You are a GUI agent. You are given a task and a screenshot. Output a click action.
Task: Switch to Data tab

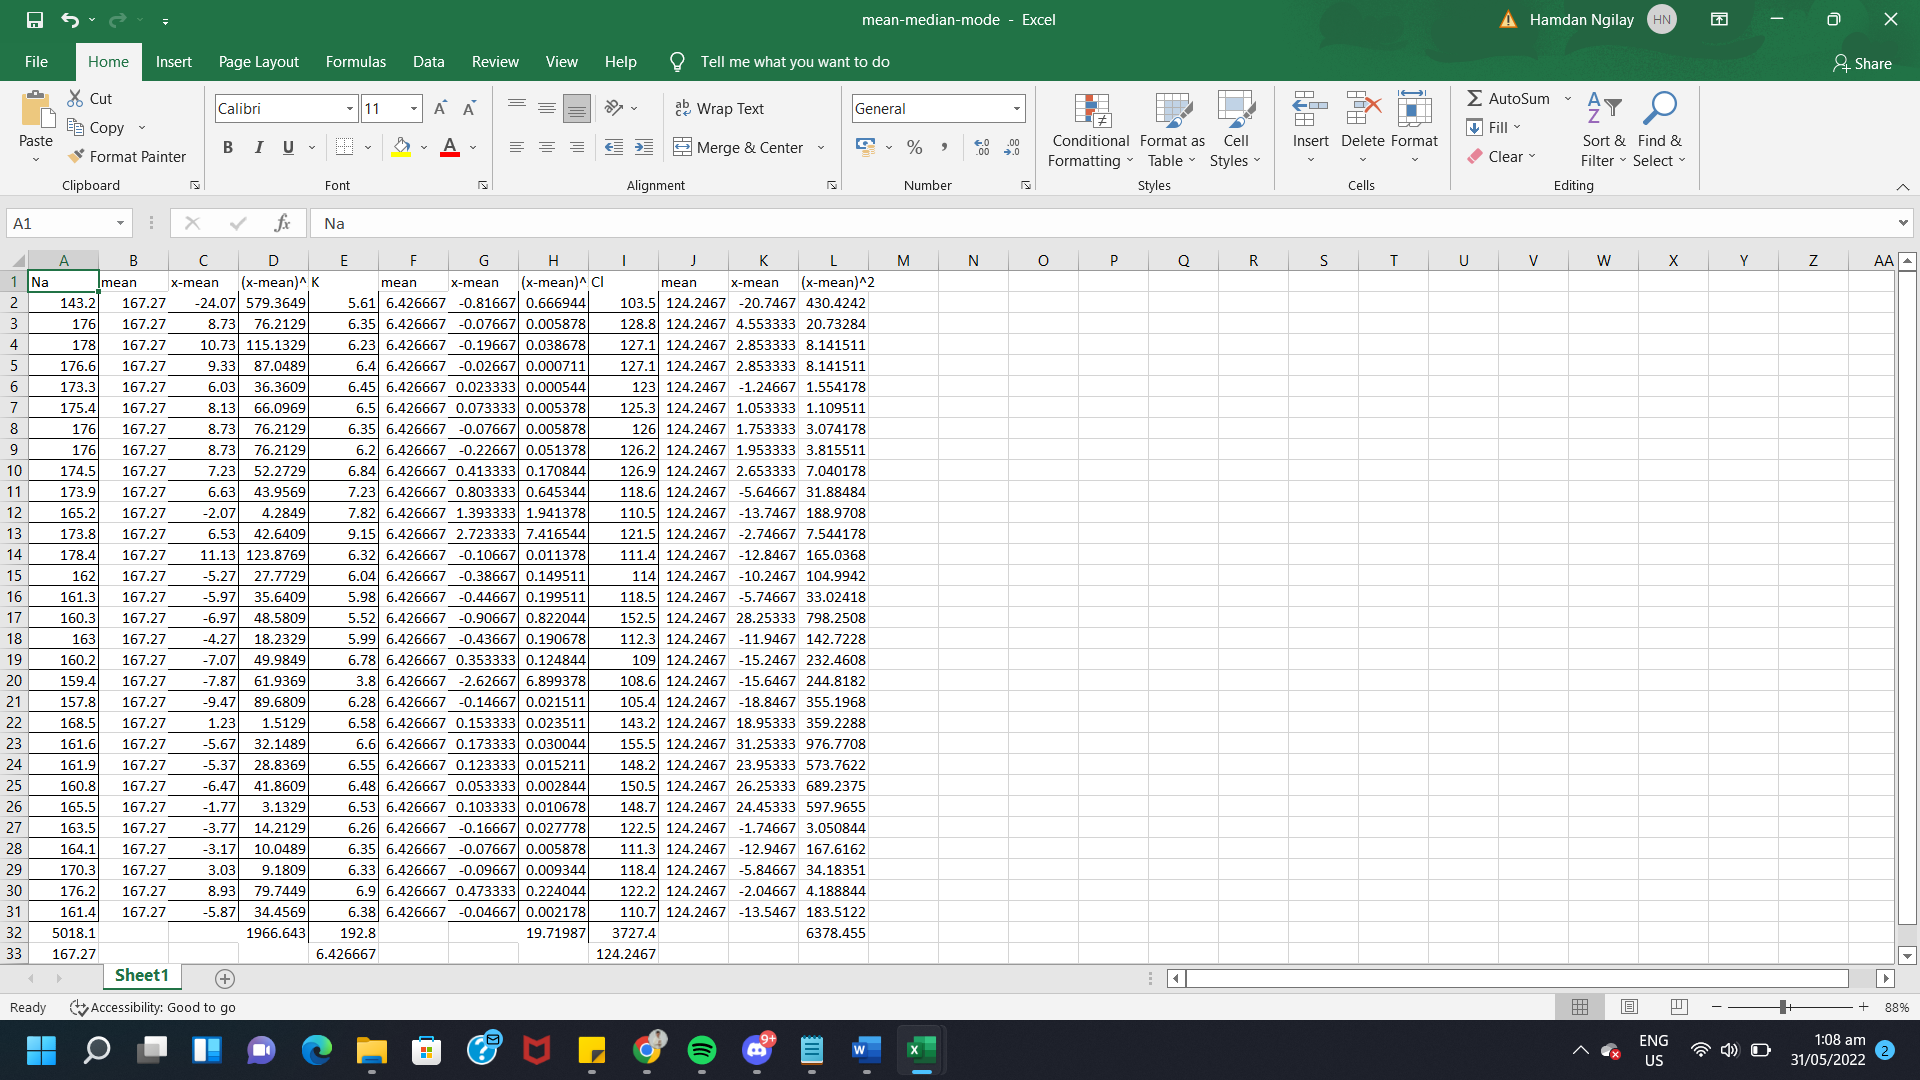point(428,62)
